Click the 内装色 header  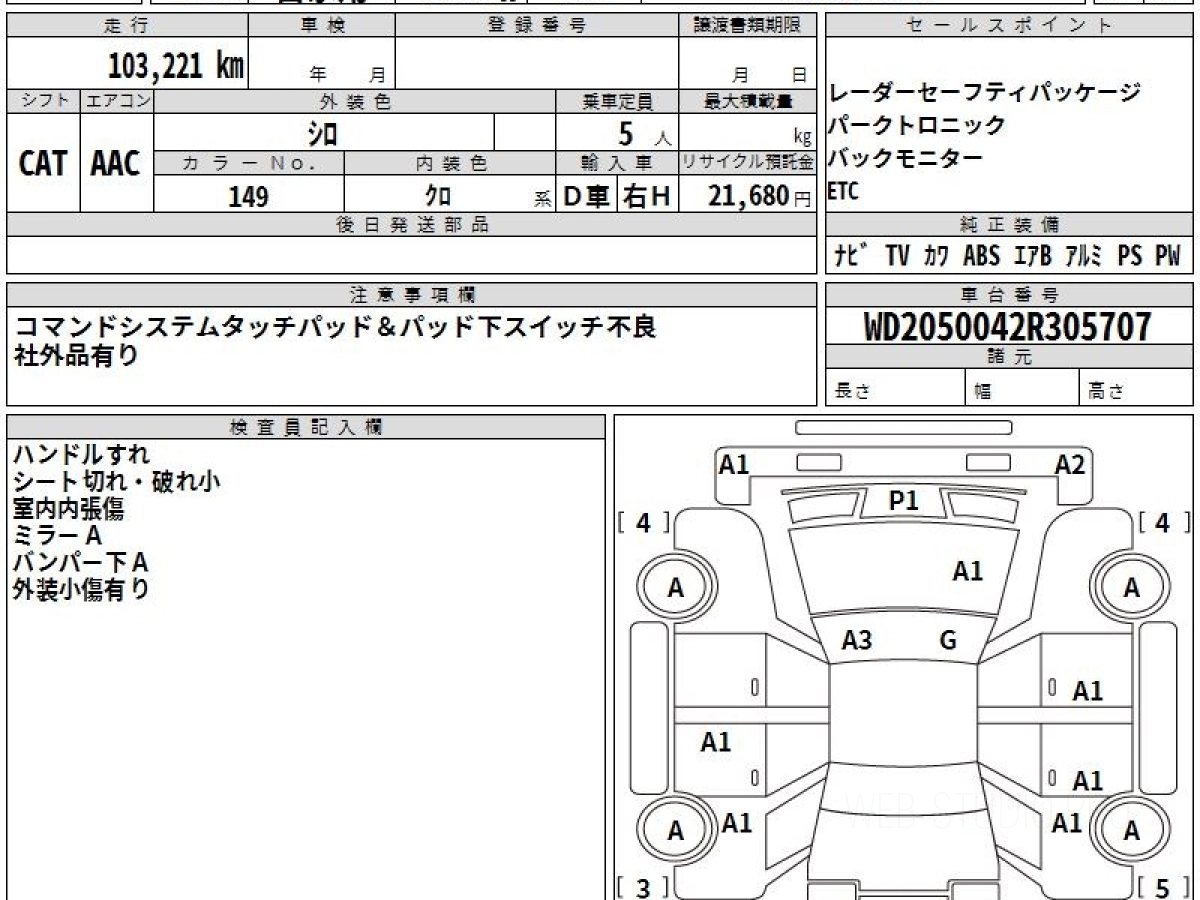click(450, 163)
